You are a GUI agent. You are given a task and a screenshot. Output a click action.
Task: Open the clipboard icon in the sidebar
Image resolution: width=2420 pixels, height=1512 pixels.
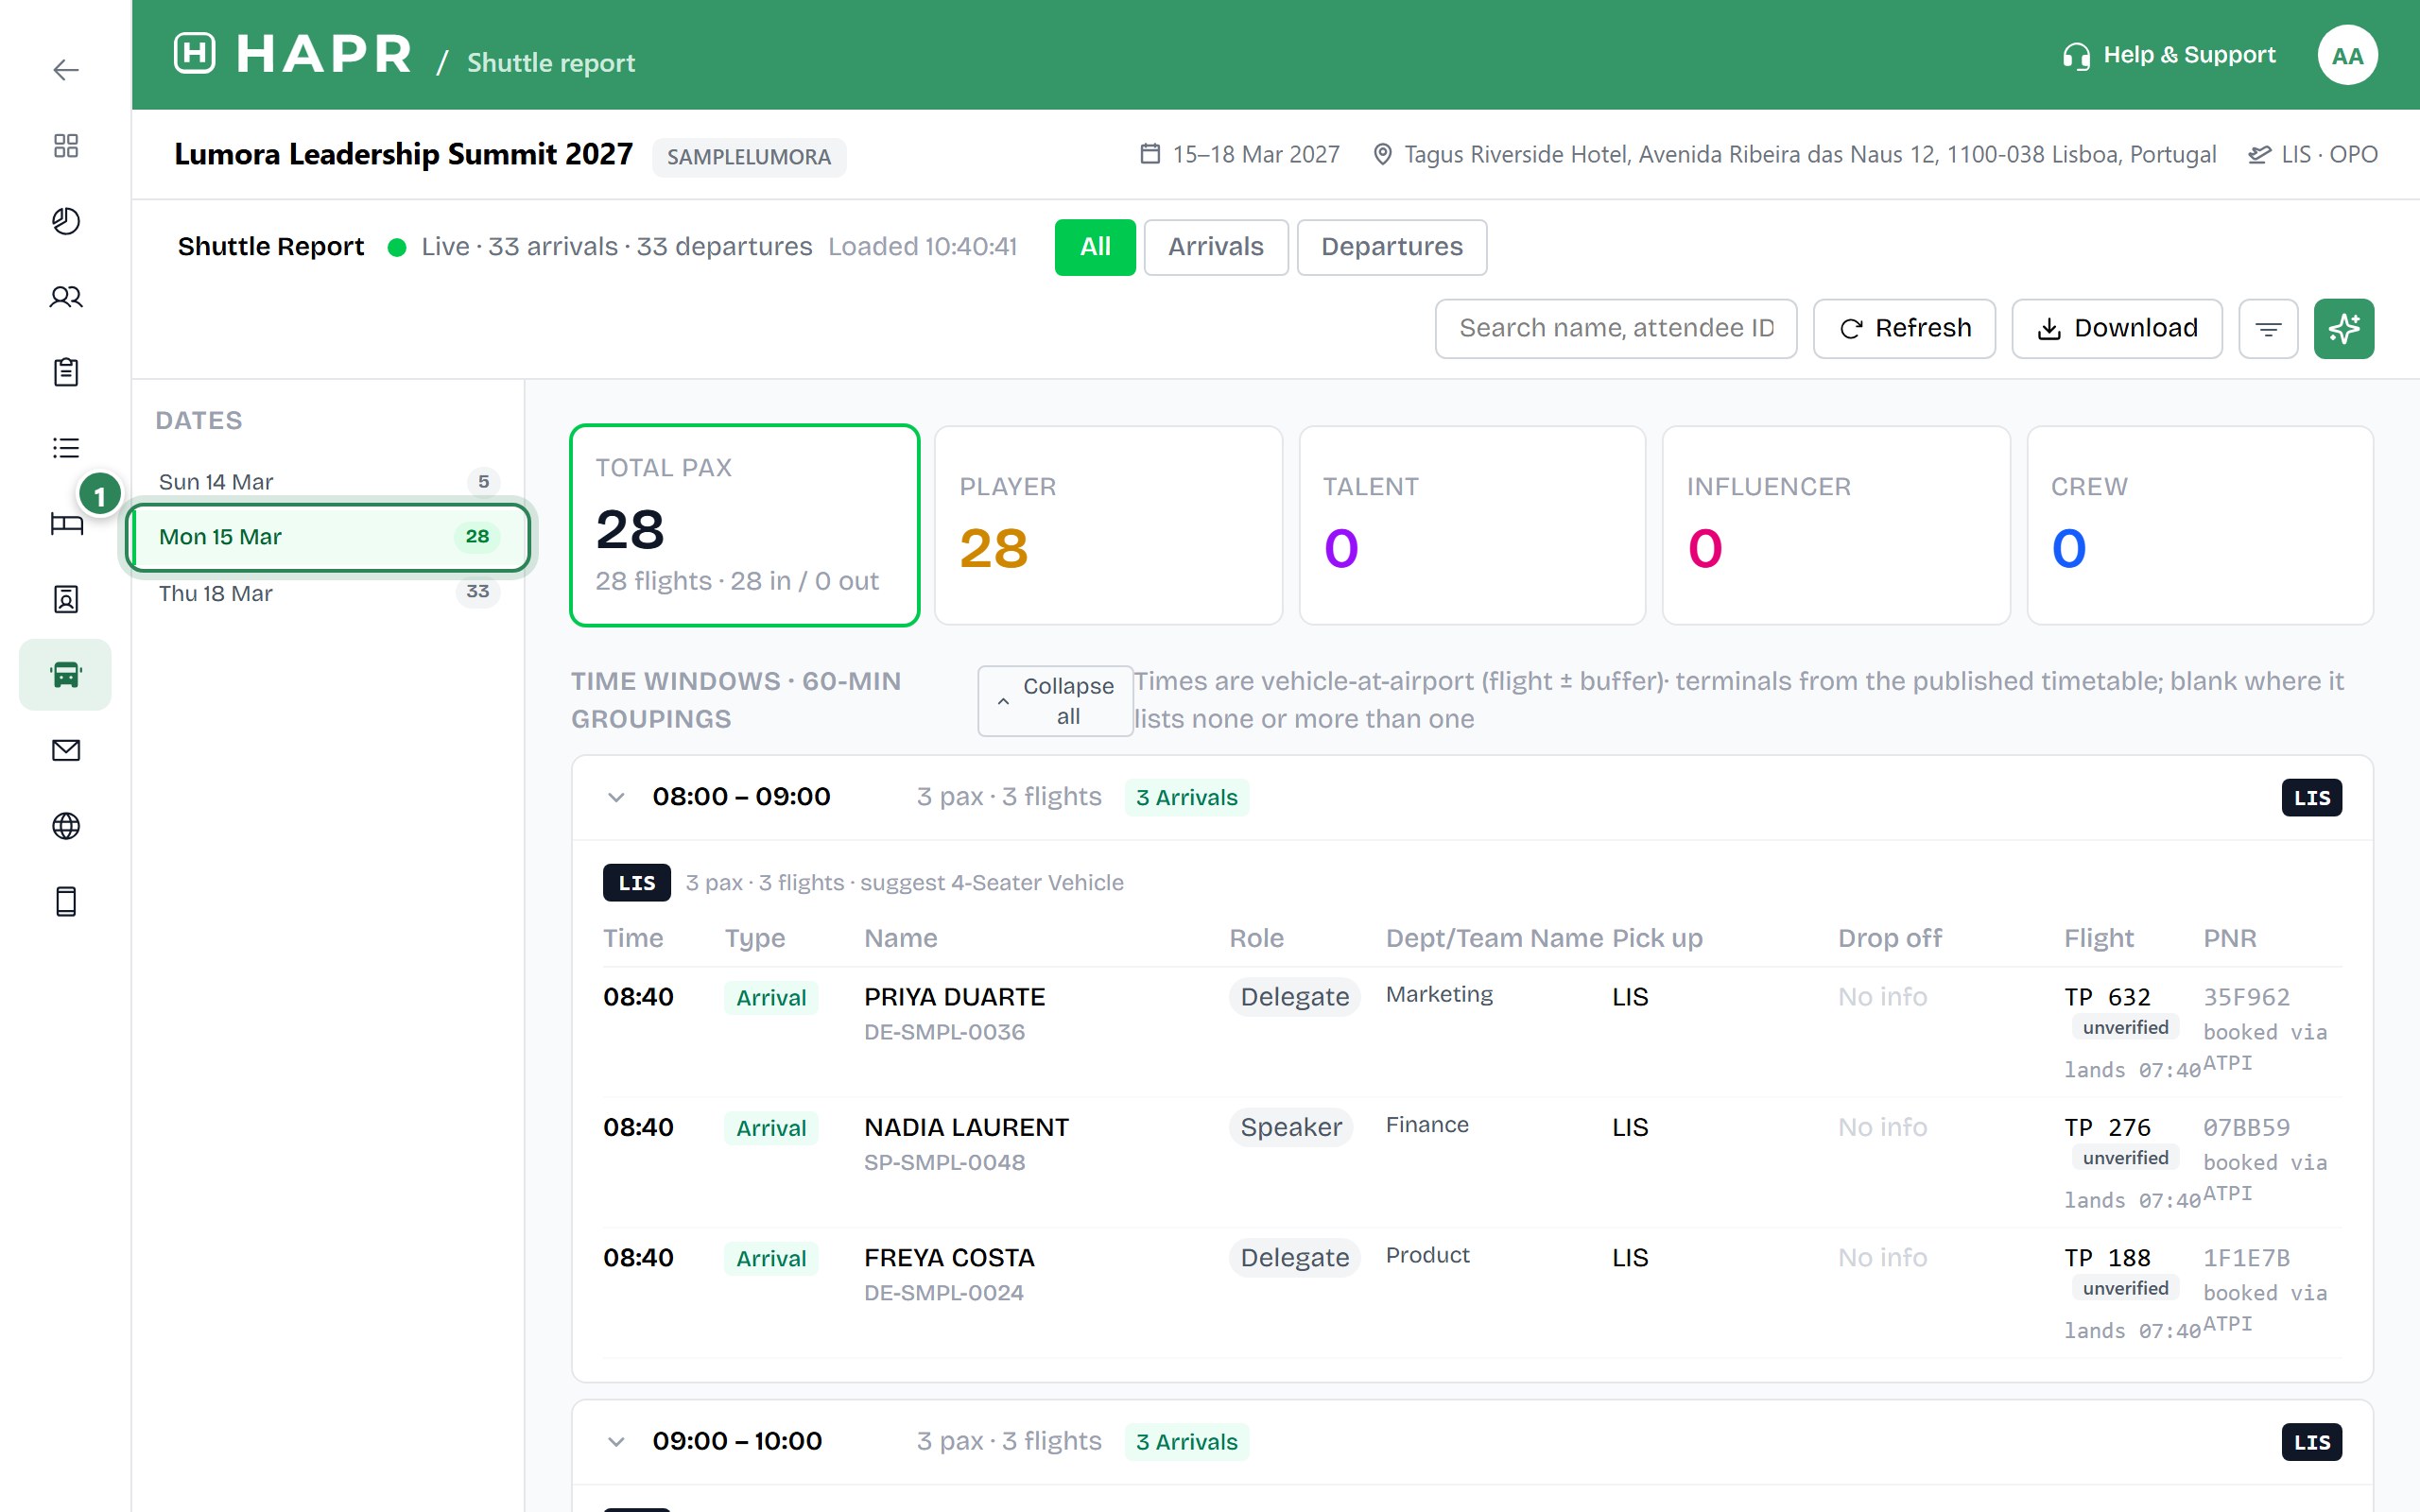[x=66, y=372]
